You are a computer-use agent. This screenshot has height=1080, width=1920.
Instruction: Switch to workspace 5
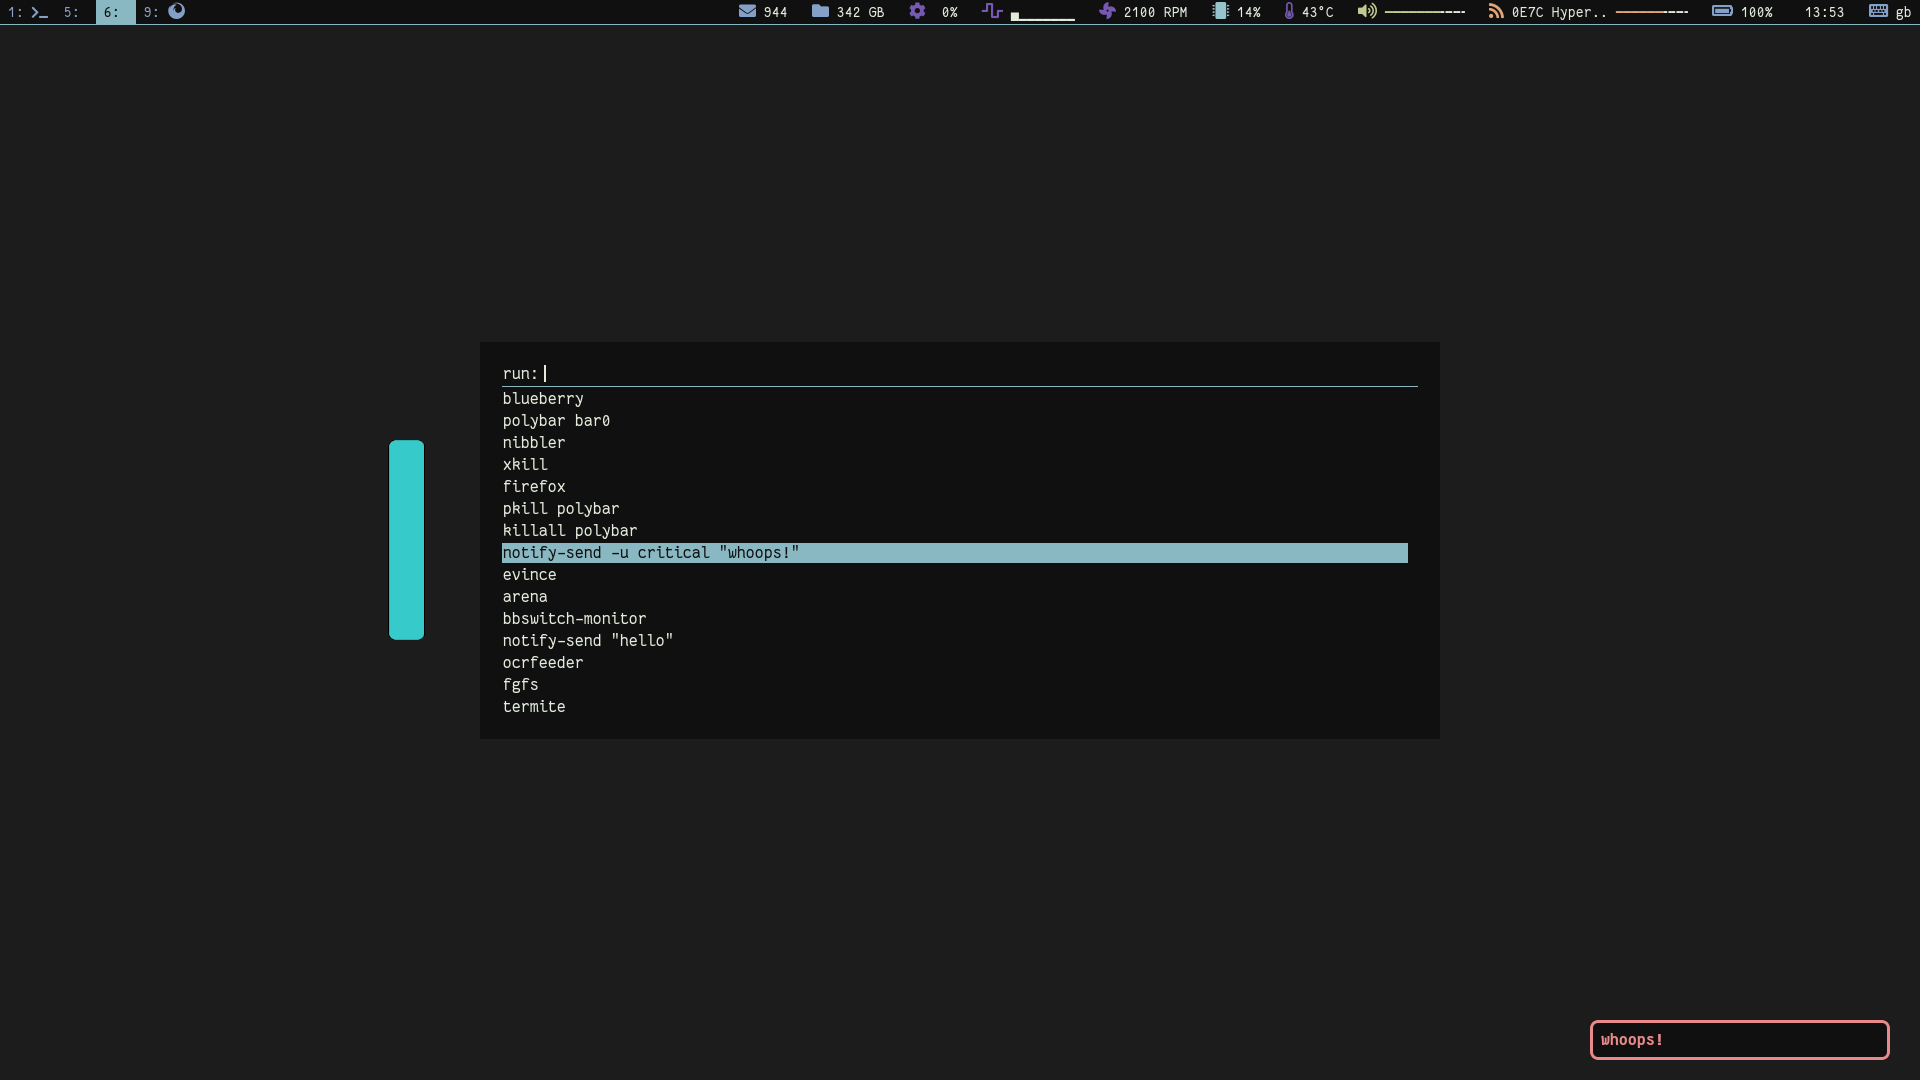[71, 12]
